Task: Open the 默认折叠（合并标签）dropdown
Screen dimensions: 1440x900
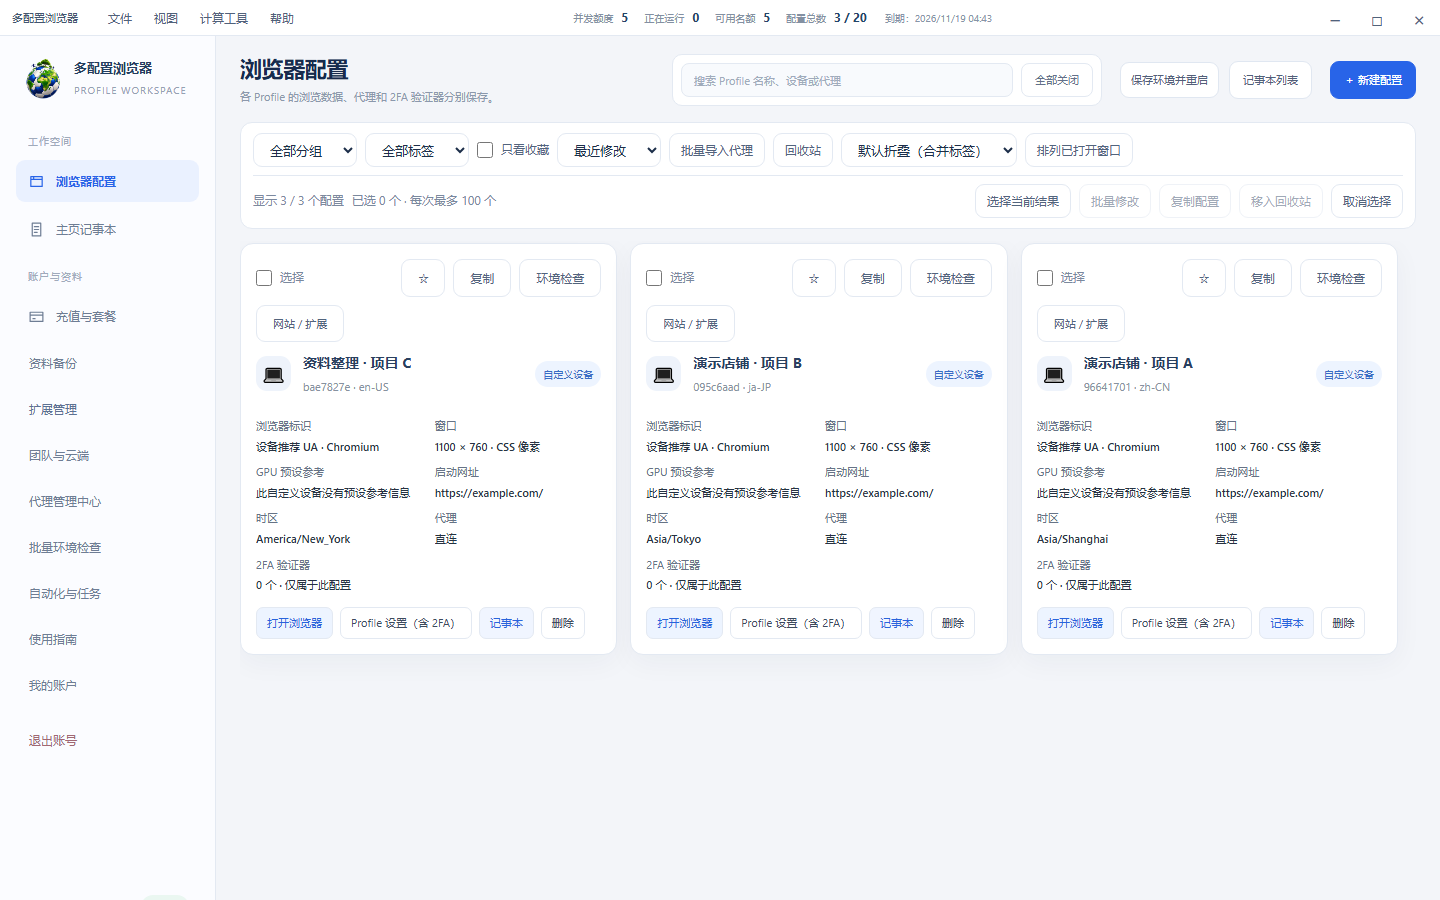Action: click(x=929, y=151)
